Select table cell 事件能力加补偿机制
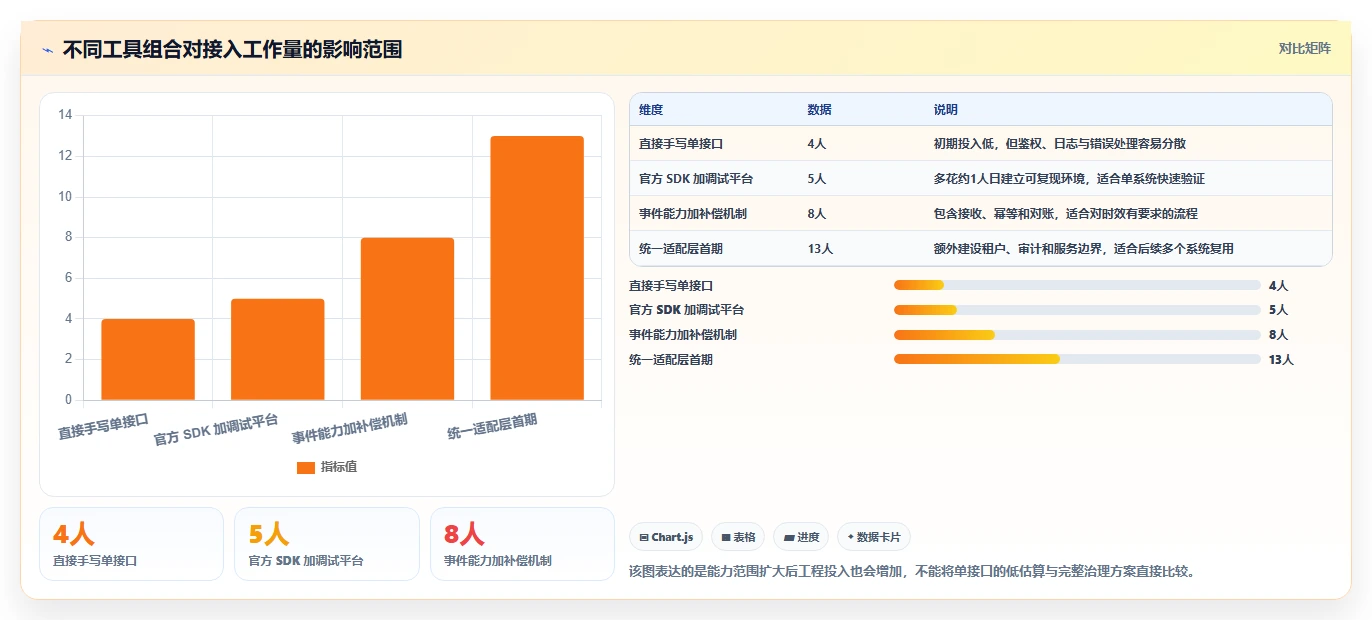This screenshot has width=1372, height=620. tap(693, 214)
